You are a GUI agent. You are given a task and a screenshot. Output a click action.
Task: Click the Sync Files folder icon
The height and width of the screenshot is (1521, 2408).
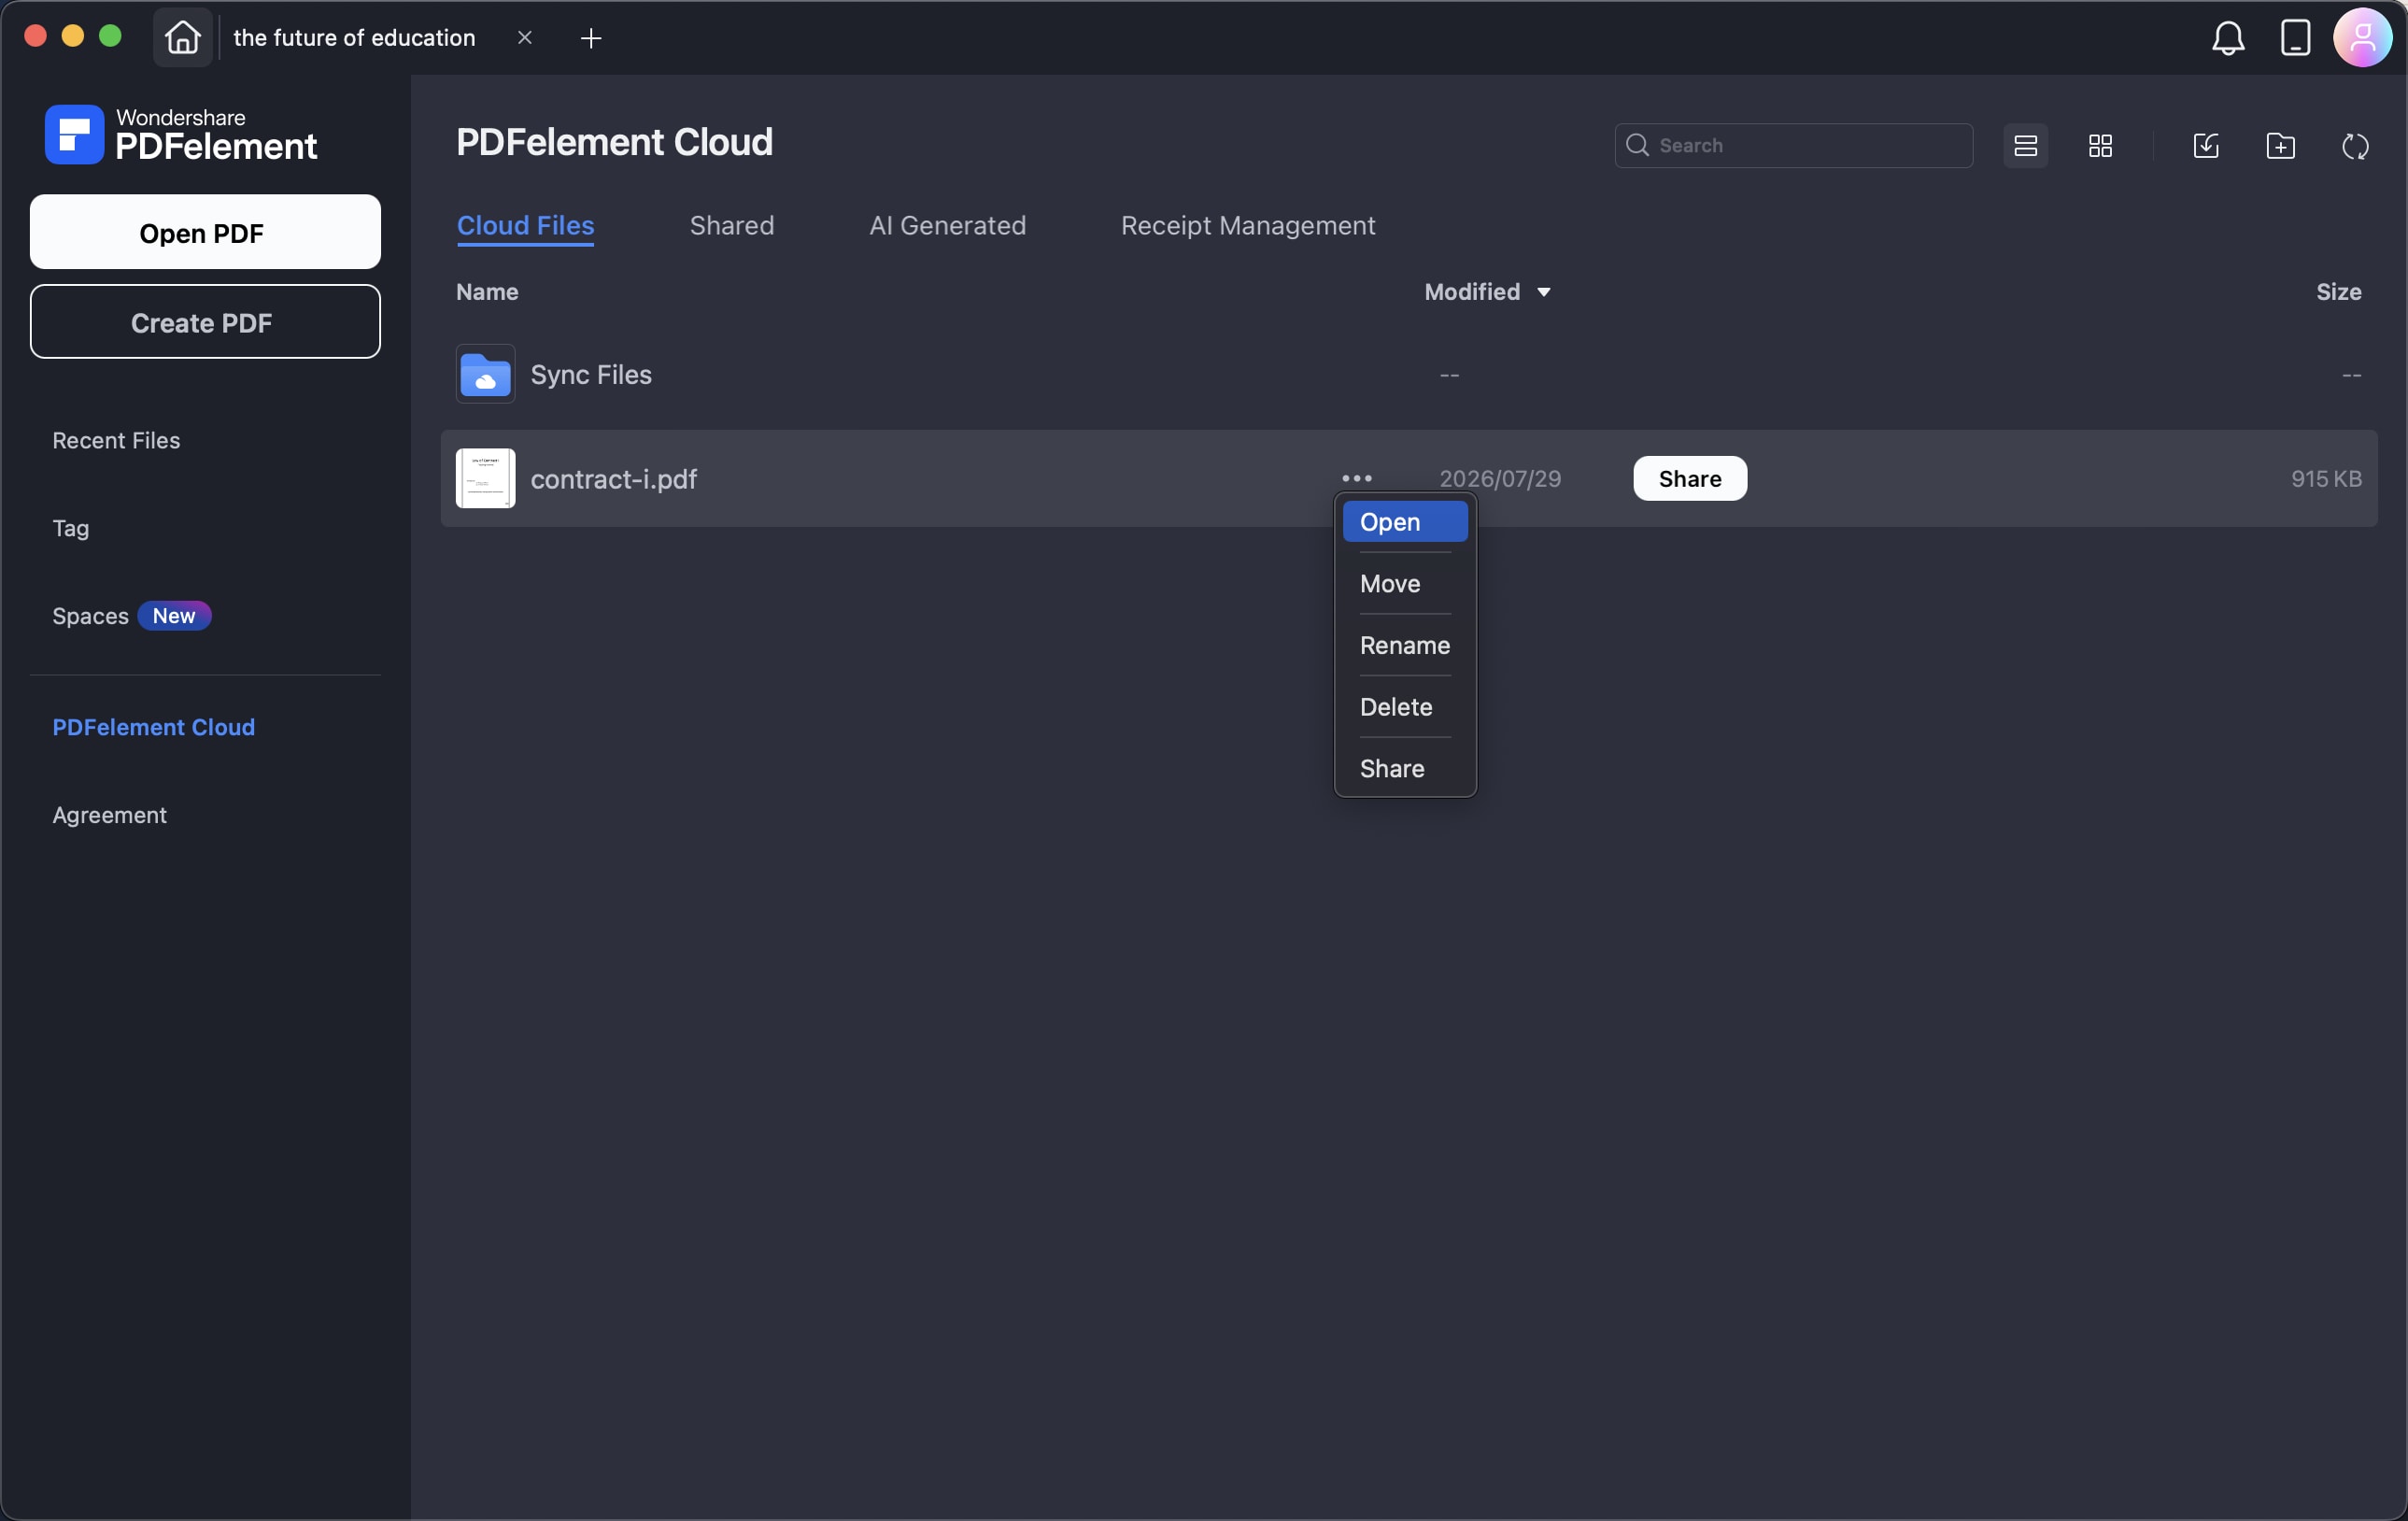pos(485,374)
